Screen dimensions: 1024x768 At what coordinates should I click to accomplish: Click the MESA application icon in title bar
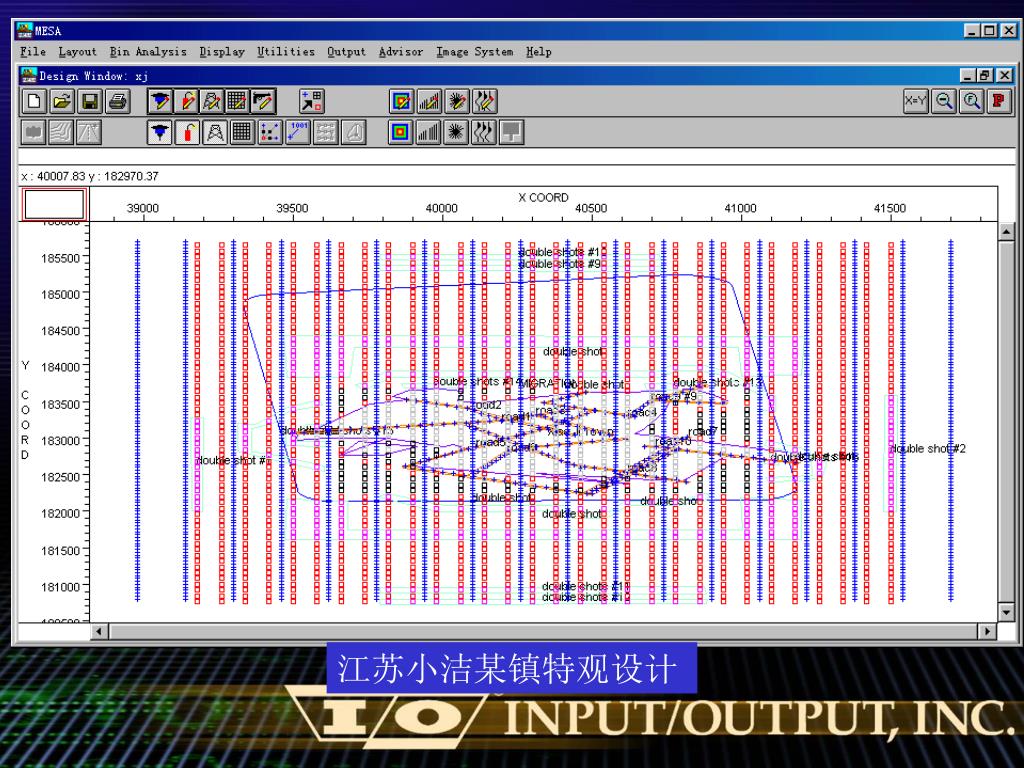coord(25,30)
